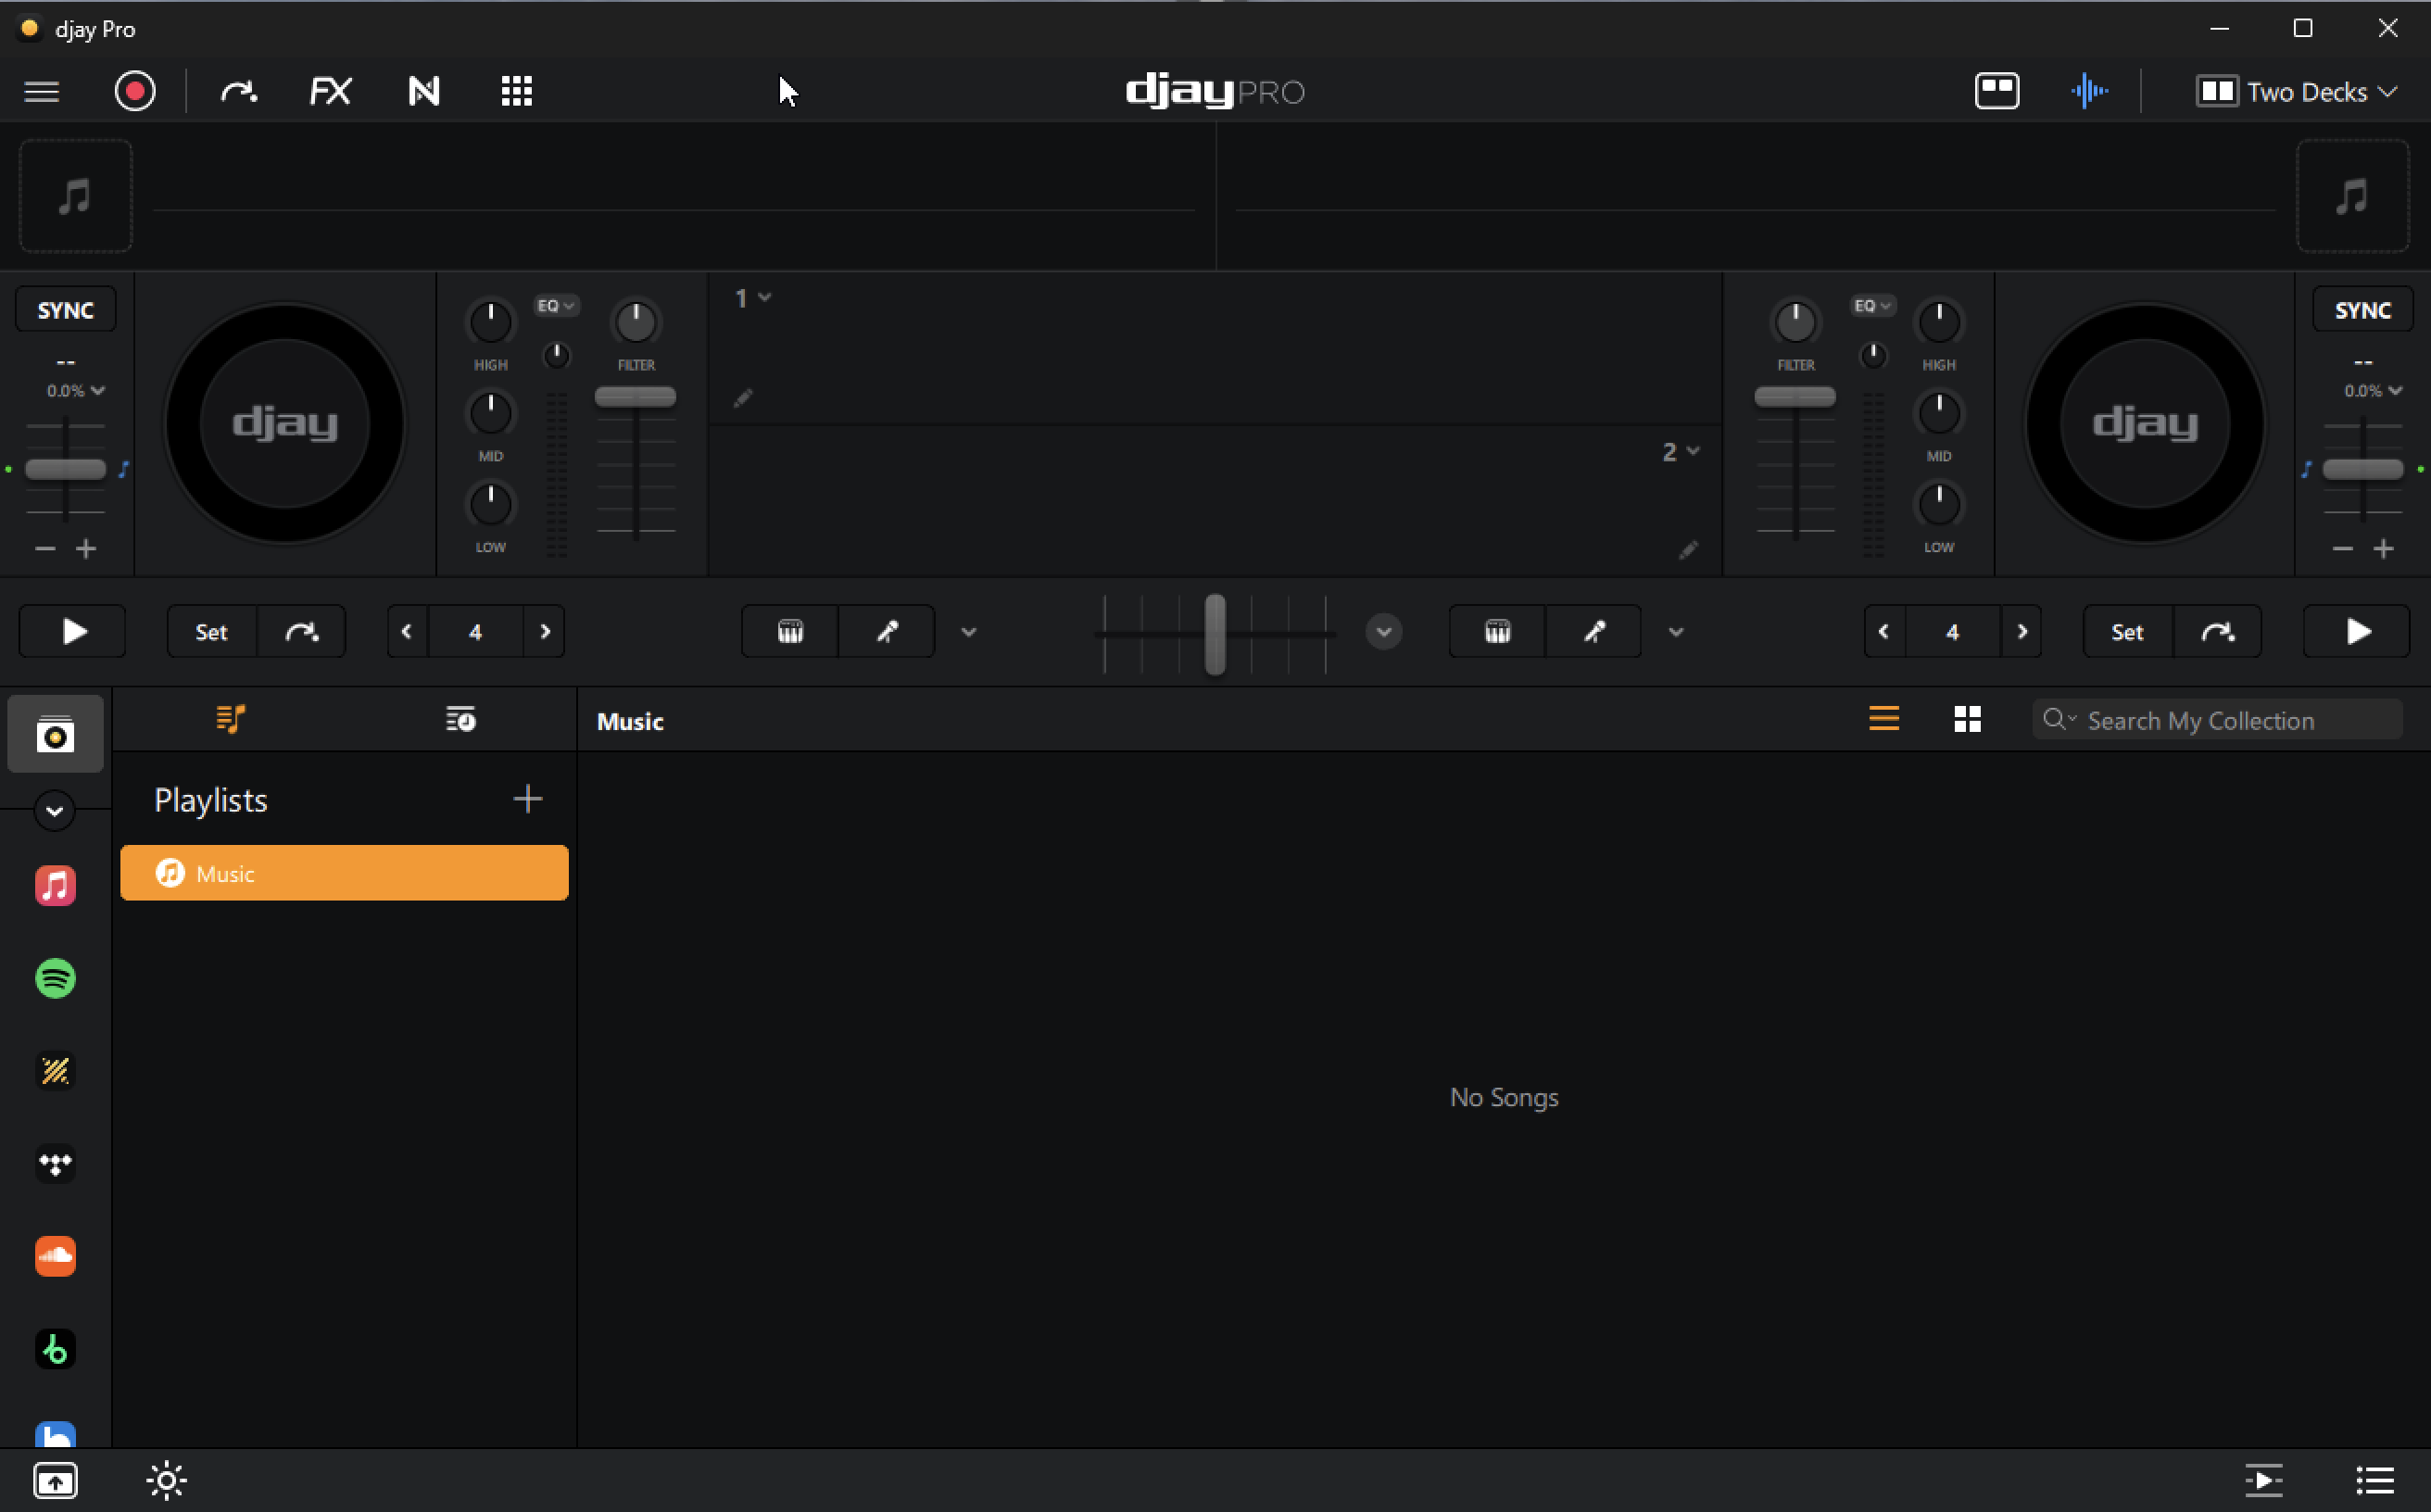Open Neural Mix controls
Image resolution: width=2431 pixels, height=1512 pixels.
point(424,91)
